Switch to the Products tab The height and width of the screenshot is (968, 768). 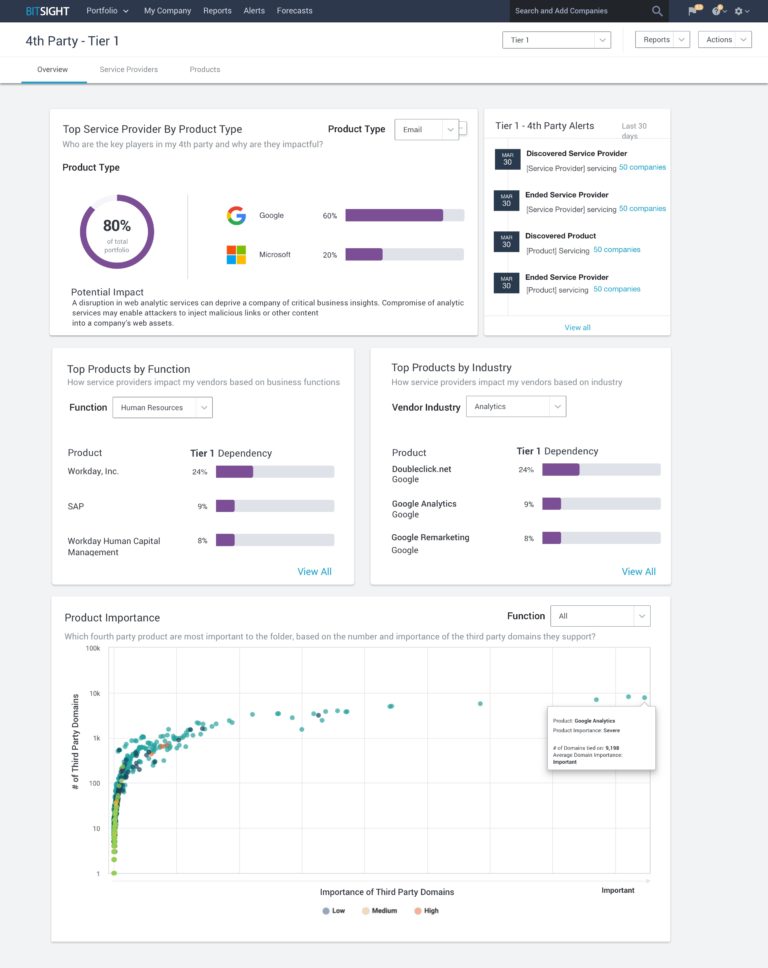205,70
